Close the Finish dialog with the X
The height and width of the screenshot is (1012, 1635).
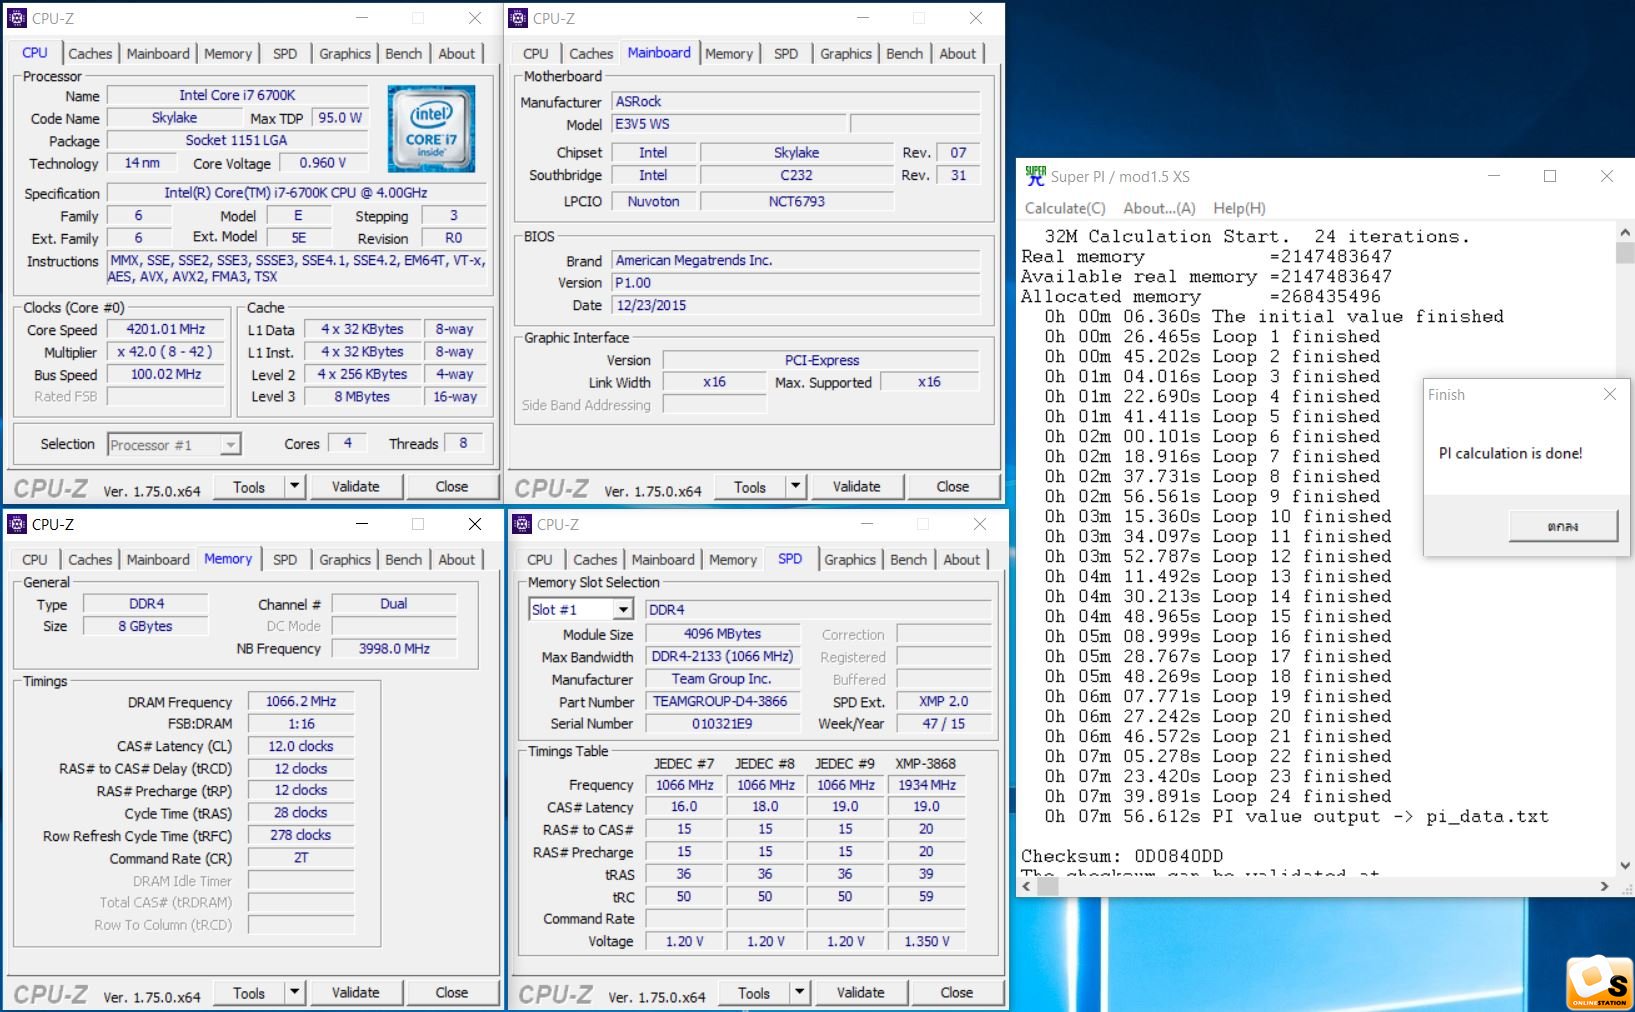click(x=1610, y=395)
